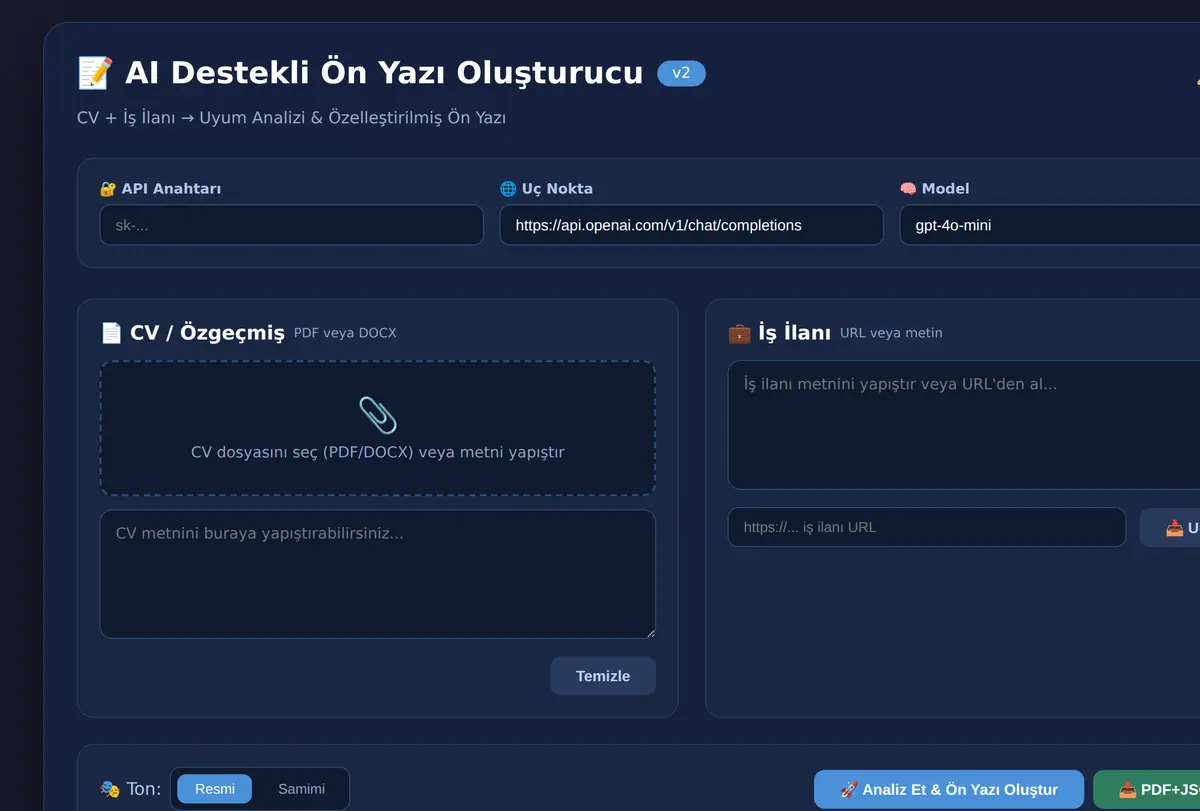Screen dimensions: 1200x811
Task: Click the lock icon by API Anahtarı
Action: click(x=108, y=188)
